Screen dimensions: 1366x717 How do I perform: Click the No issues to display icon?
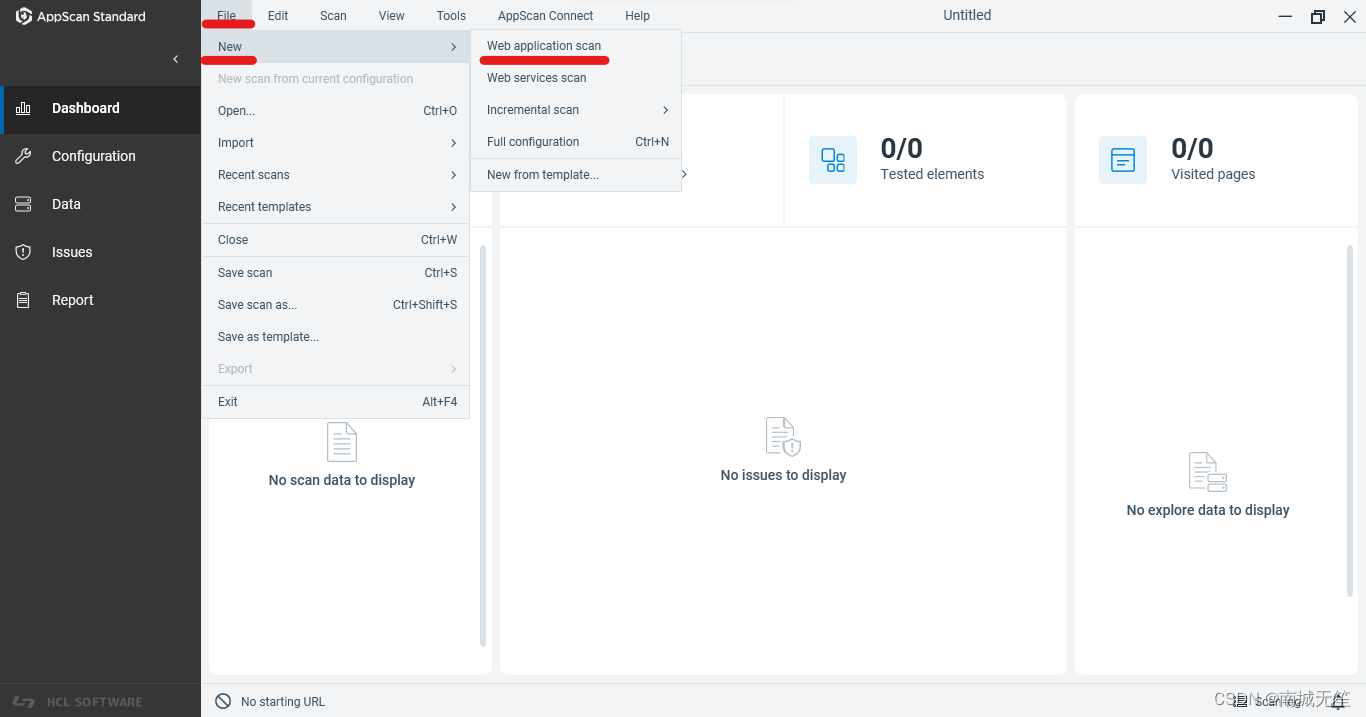pos(783,437)
